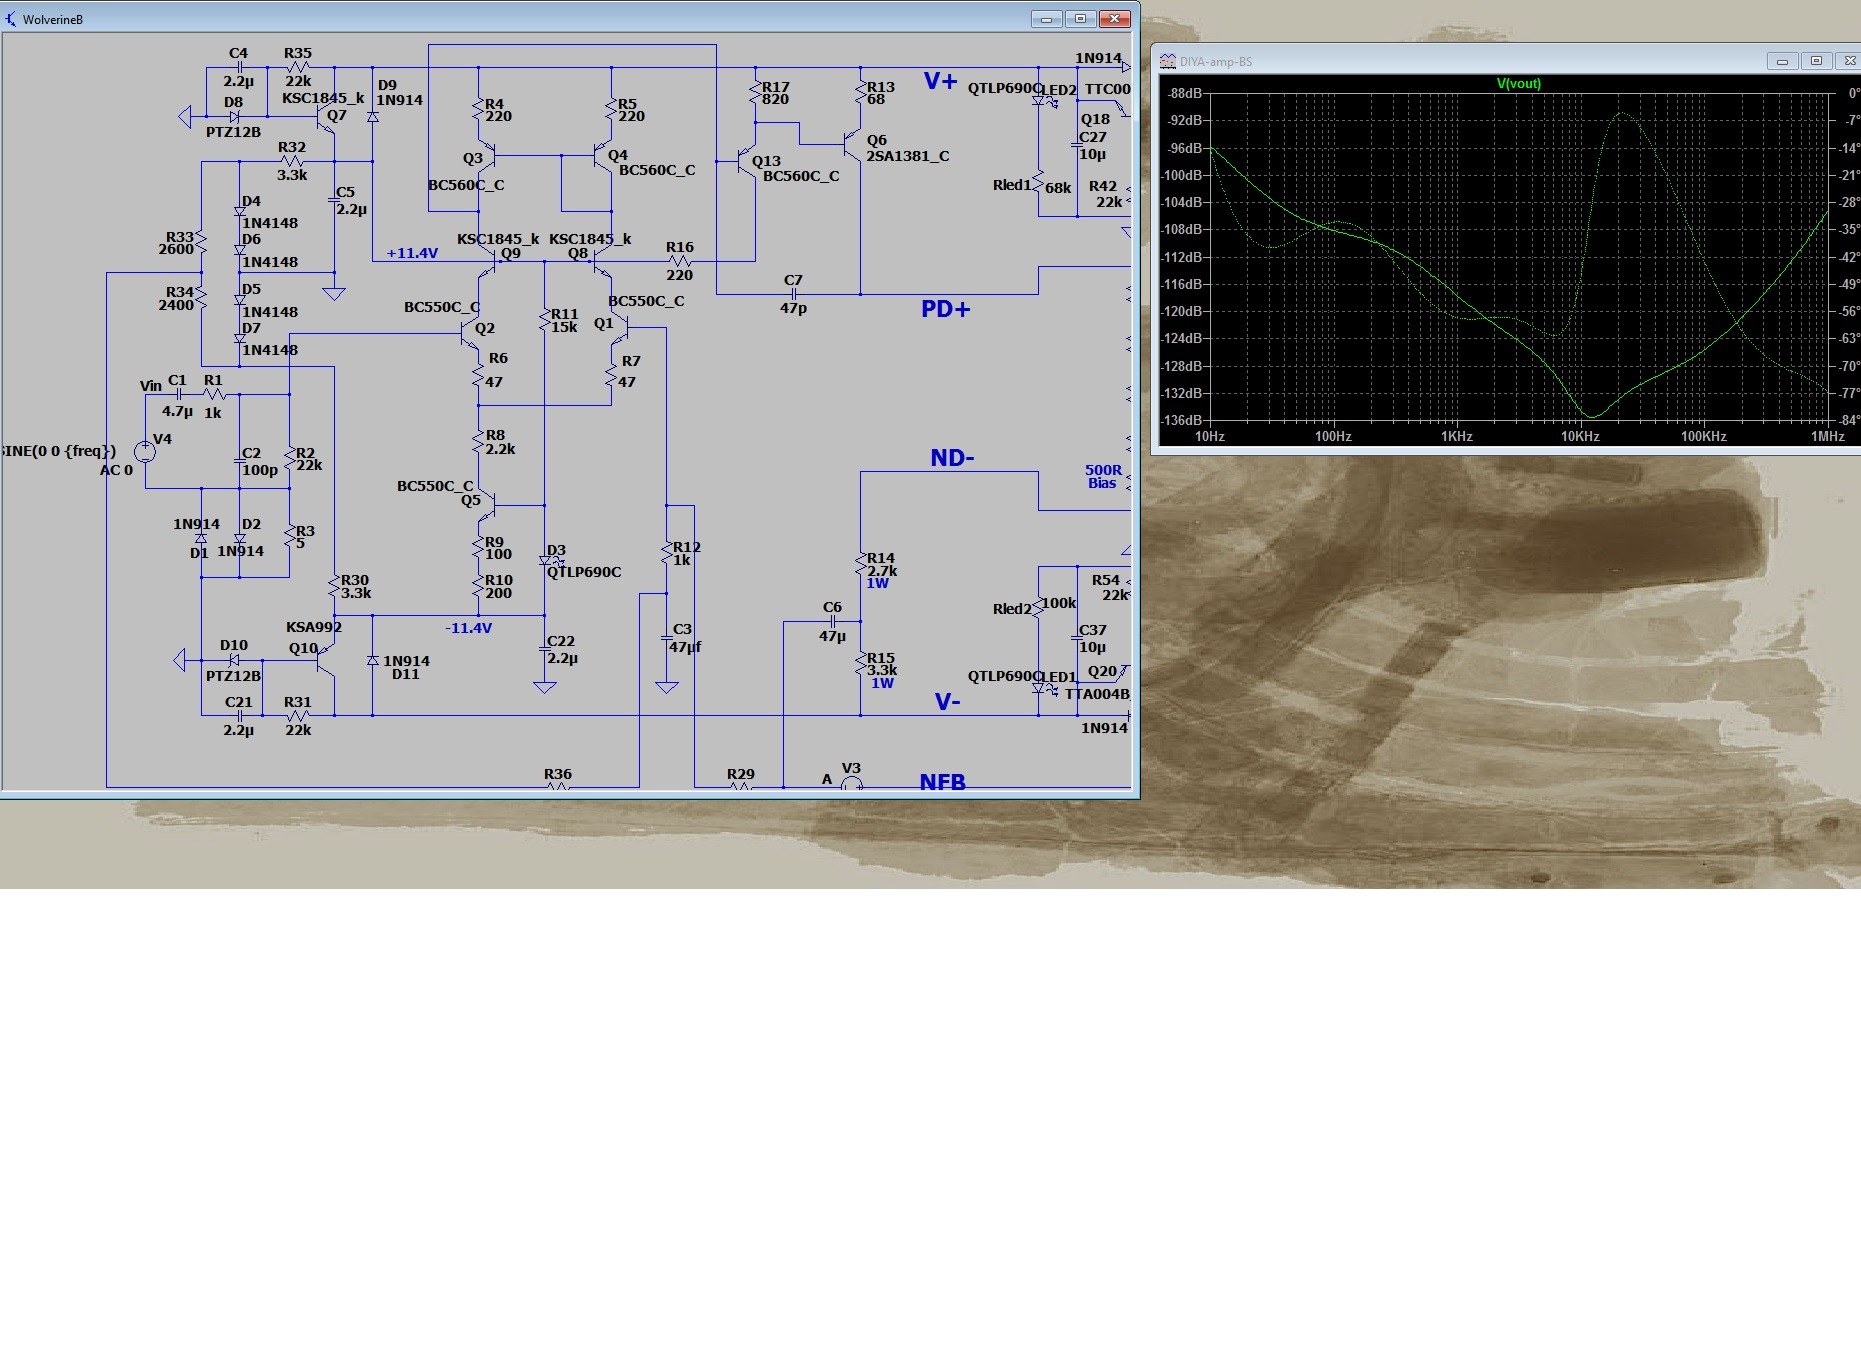Maximize the WolverineB window
This screenshot has width=1861, height=1365.
(x=1080, y=19)
